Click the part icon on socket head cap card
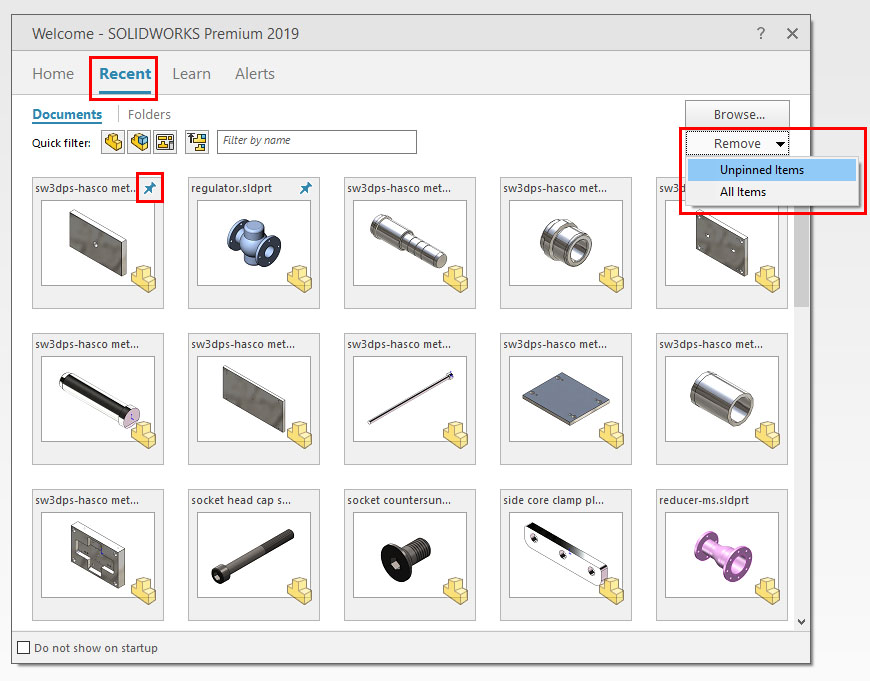 pos(300,591)
